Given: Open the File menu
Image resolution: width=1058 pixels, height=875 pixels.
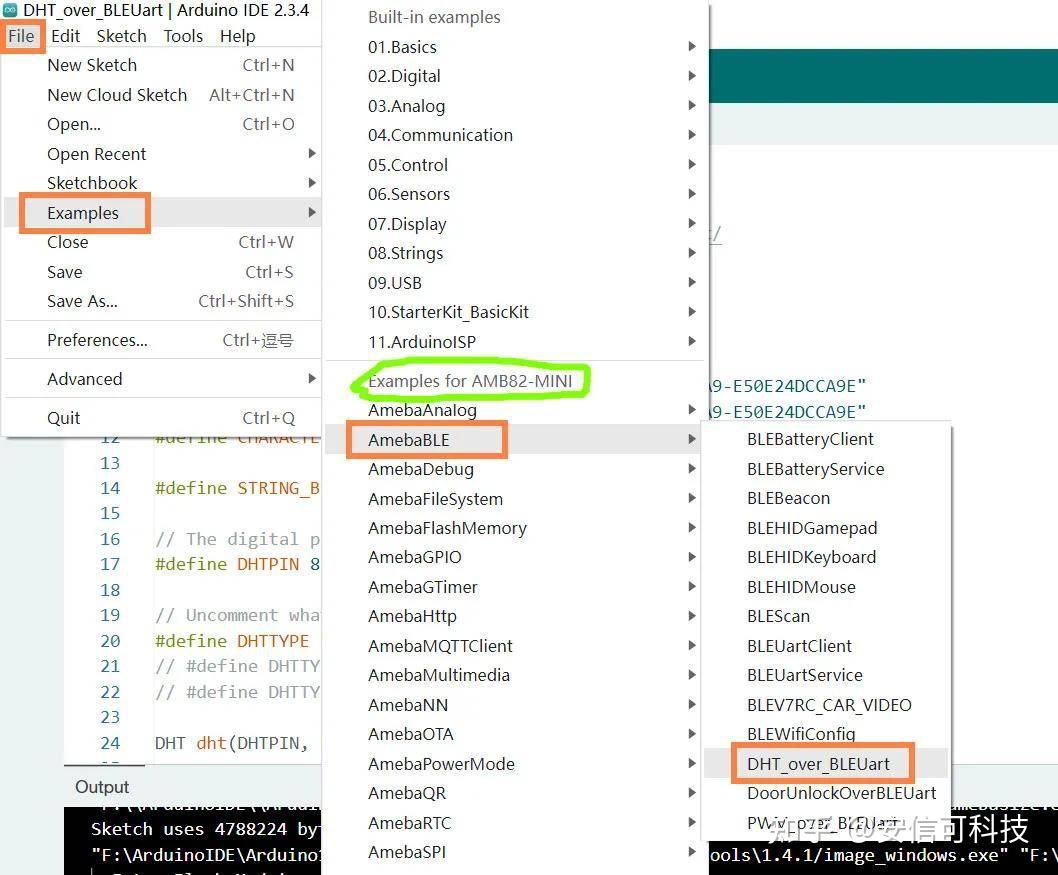Looking at the screenshot, I should click(x=22, y=36).
